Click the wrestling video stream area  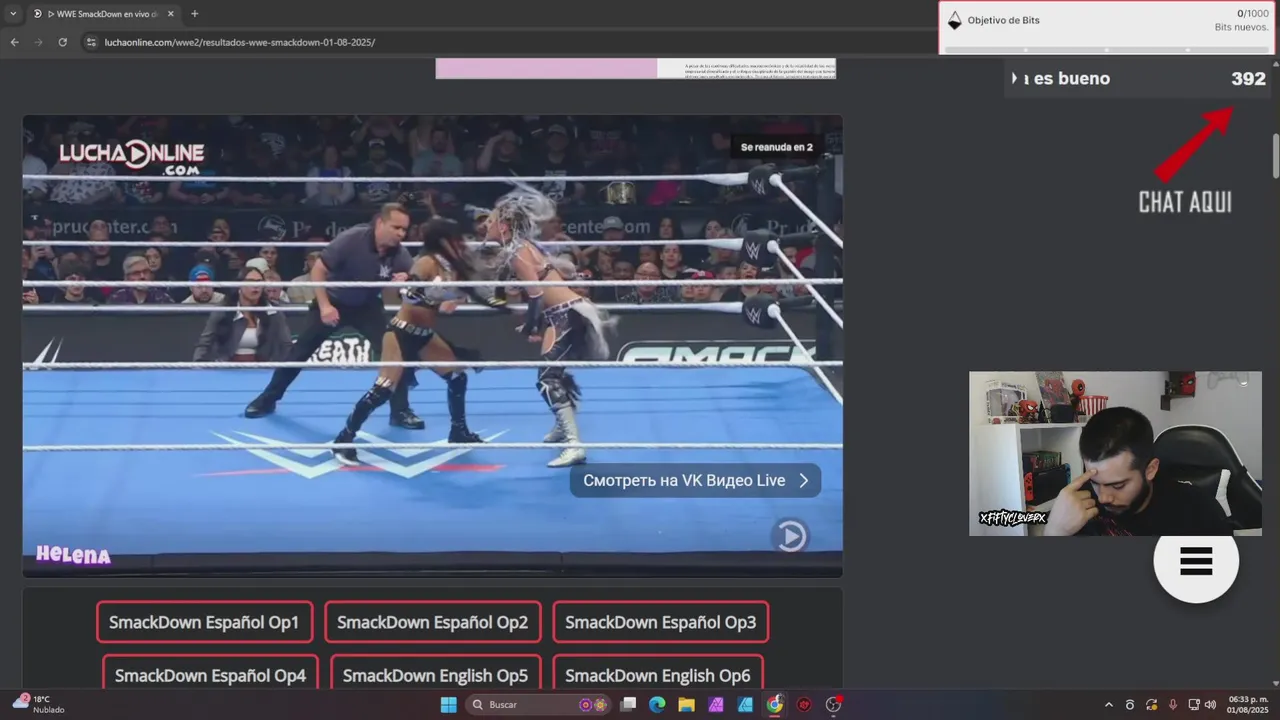[432, 346]
